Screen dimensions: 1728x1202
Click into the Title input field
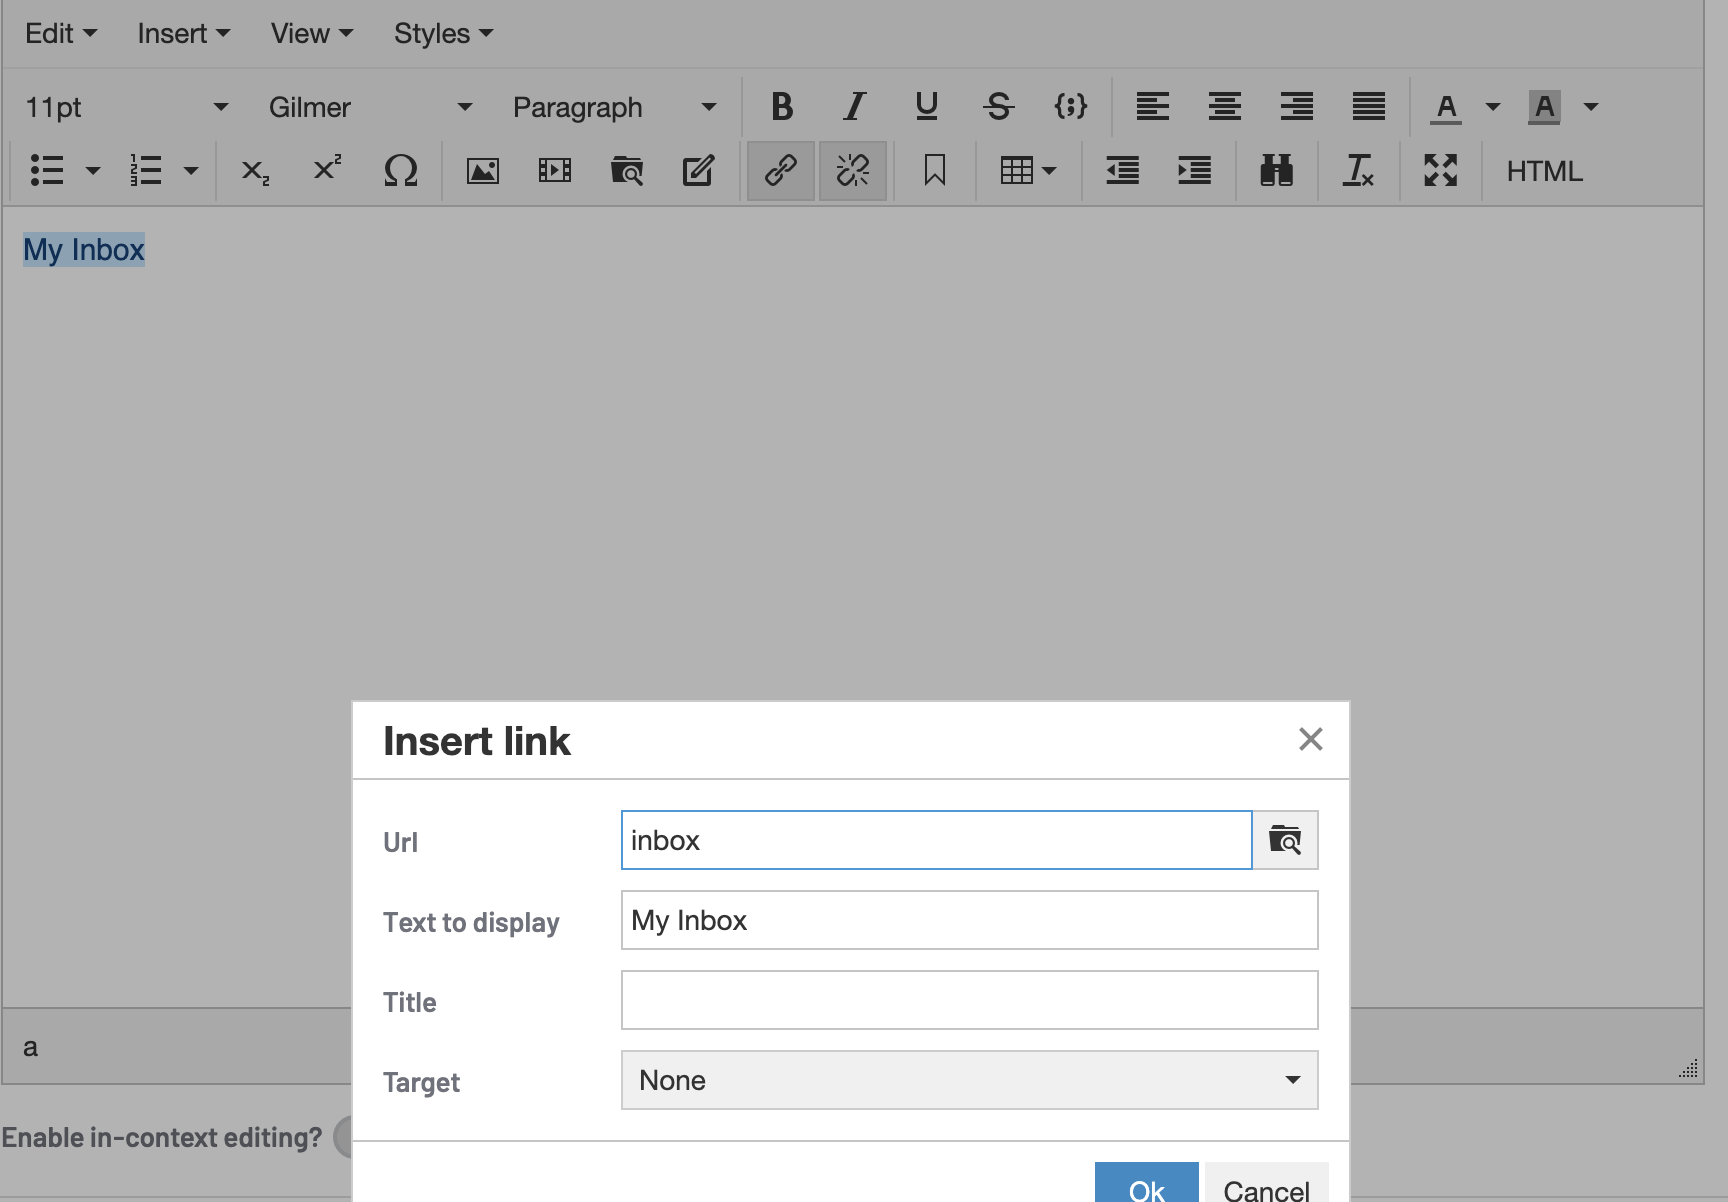[x=969, y=1000]
